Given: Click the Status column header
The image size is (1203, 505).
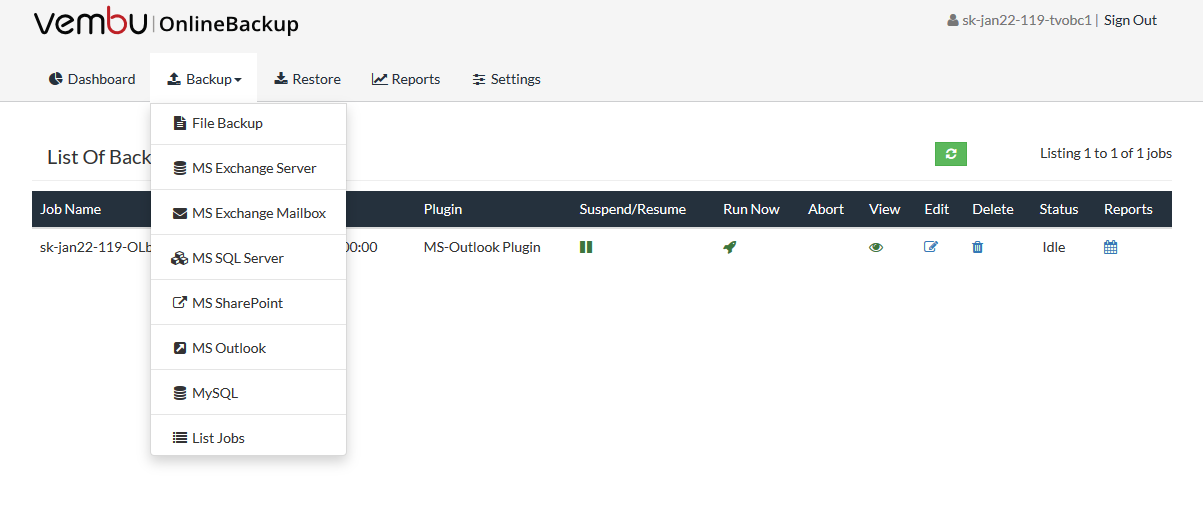Looking at the screenshot, I should click(x=1059, y=209).
